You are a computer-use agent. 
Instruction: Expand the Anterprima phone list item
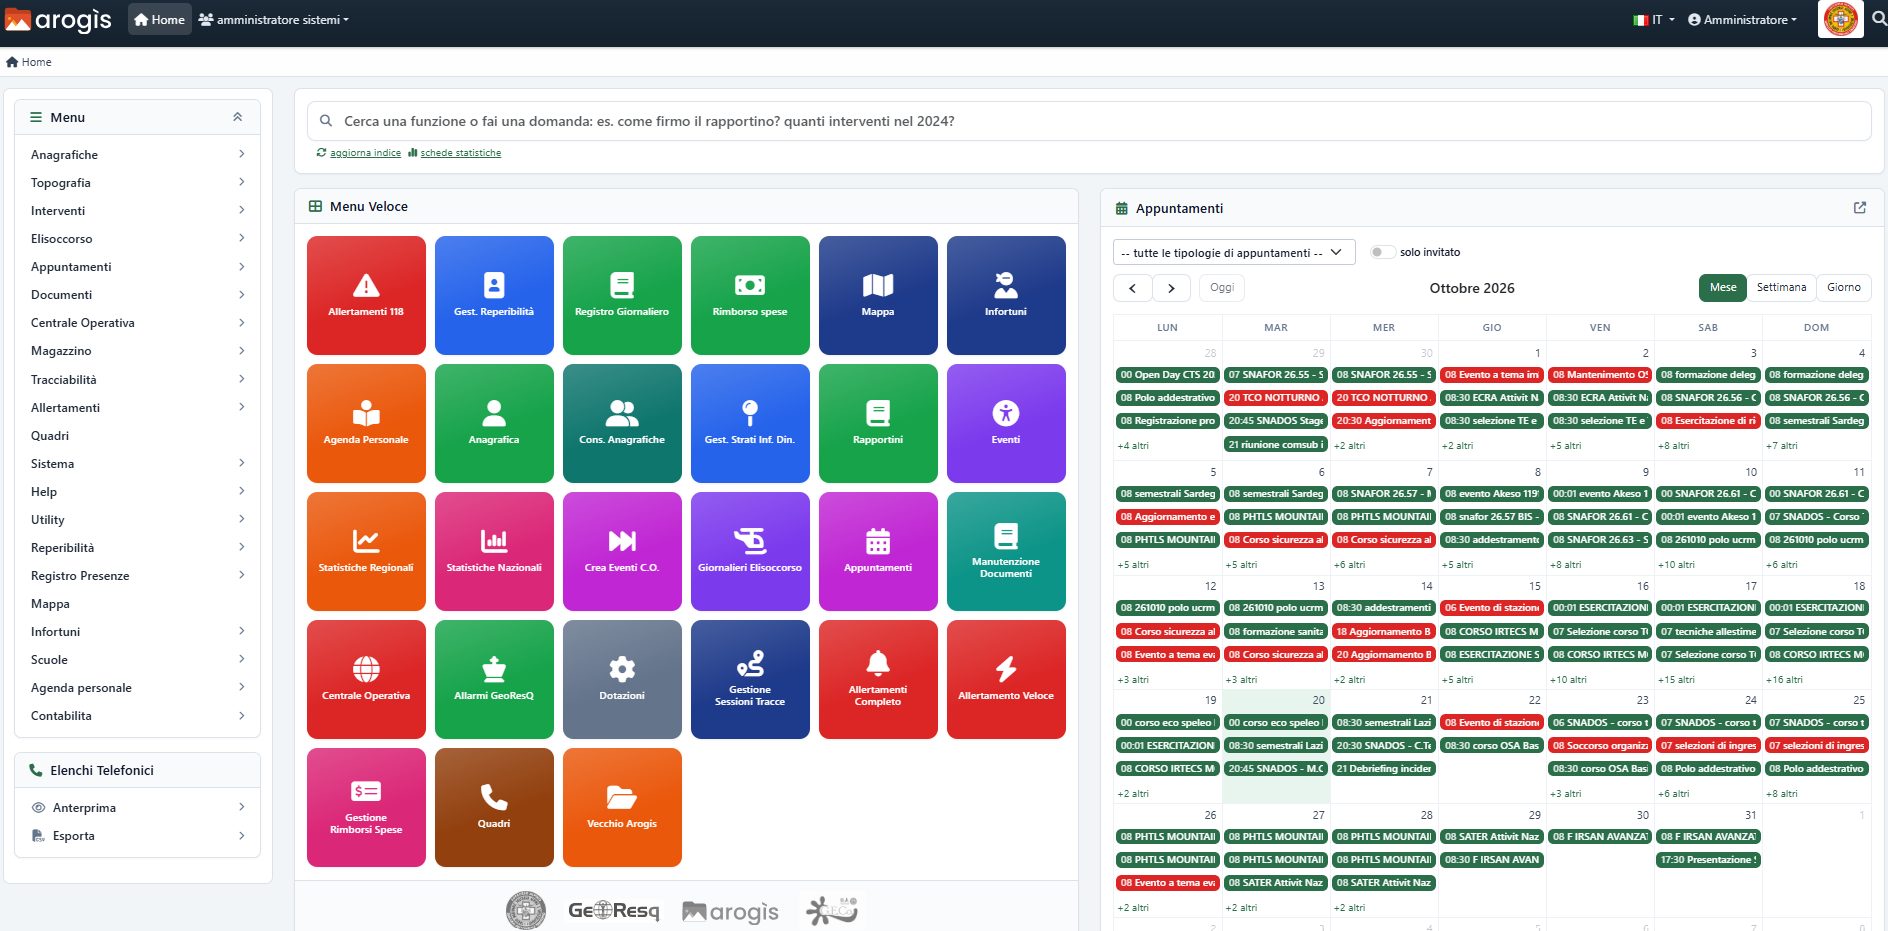[137, 807]
